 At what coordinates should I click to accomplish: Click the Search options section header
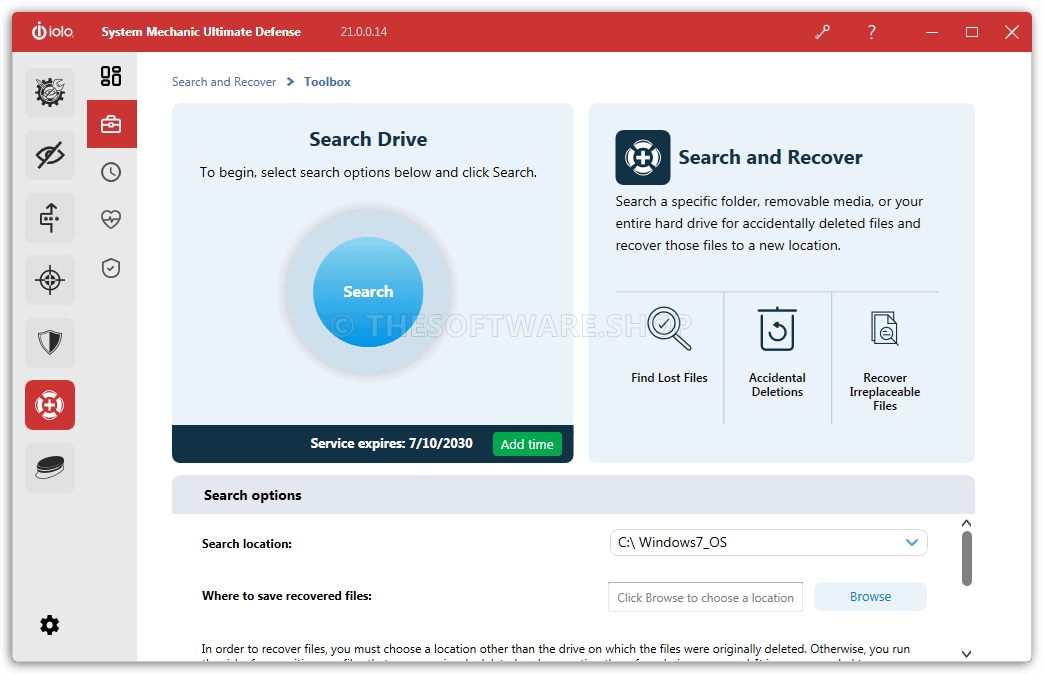[573, 495]
